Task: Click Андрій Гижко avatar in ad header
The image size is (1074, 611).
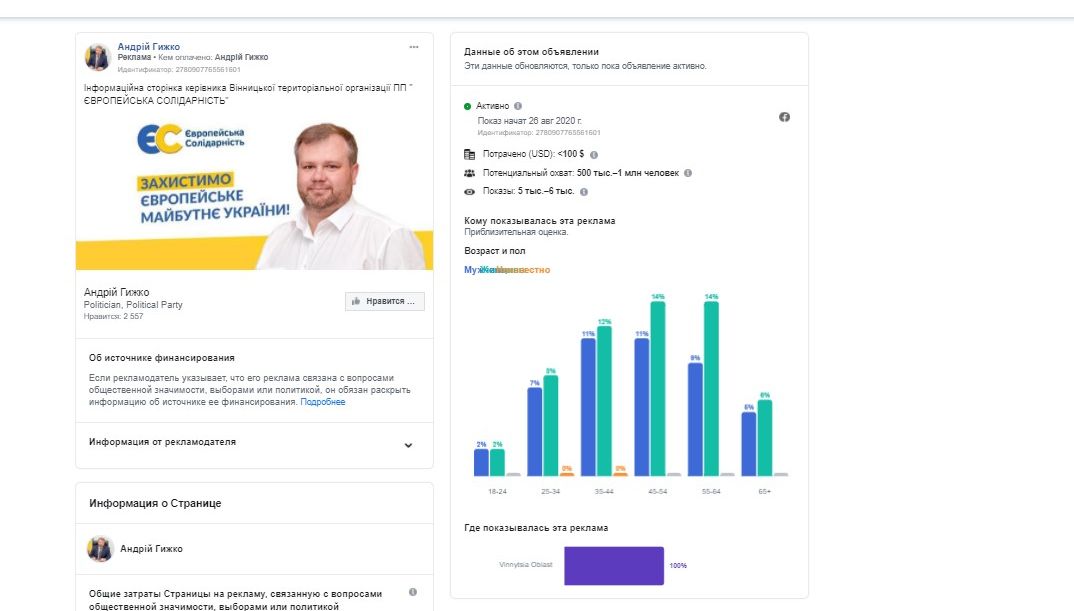Action: coord(98,57)
